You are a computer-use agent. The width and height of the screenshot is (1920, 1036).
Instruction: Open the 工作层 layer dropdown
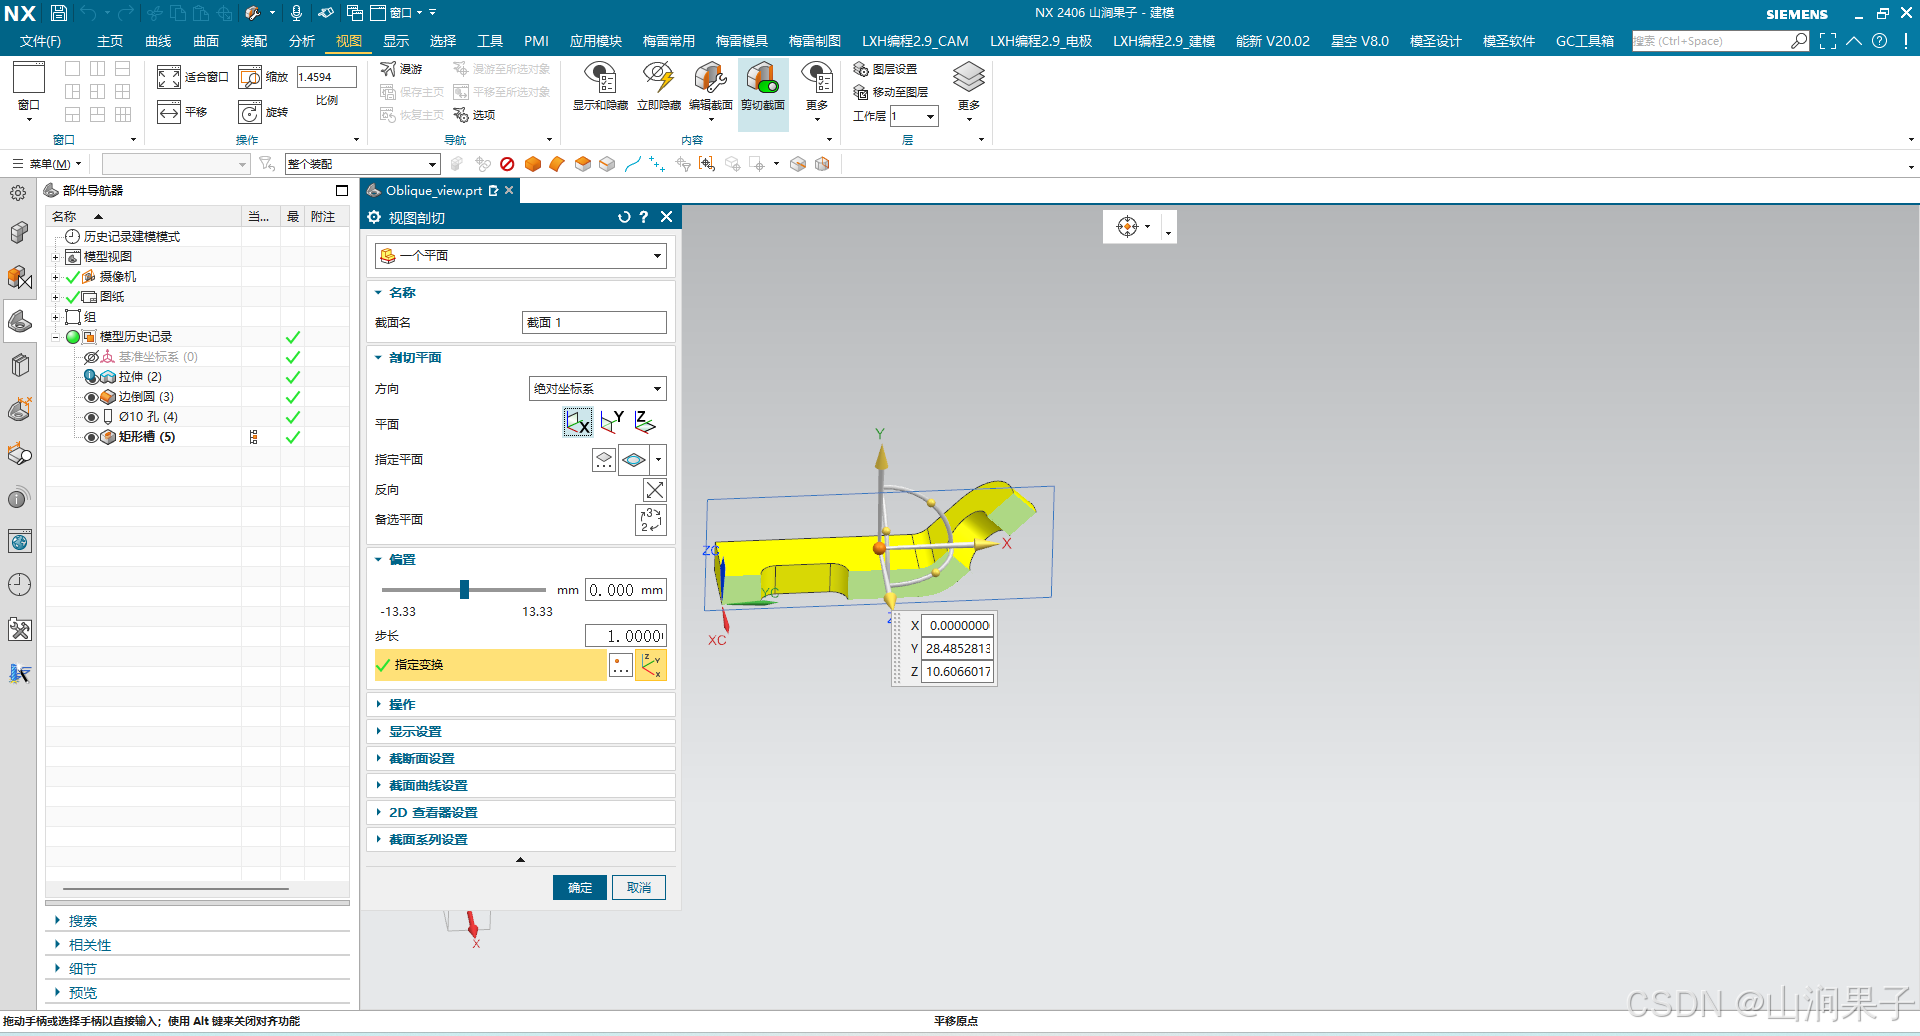[x=914, y=116]
